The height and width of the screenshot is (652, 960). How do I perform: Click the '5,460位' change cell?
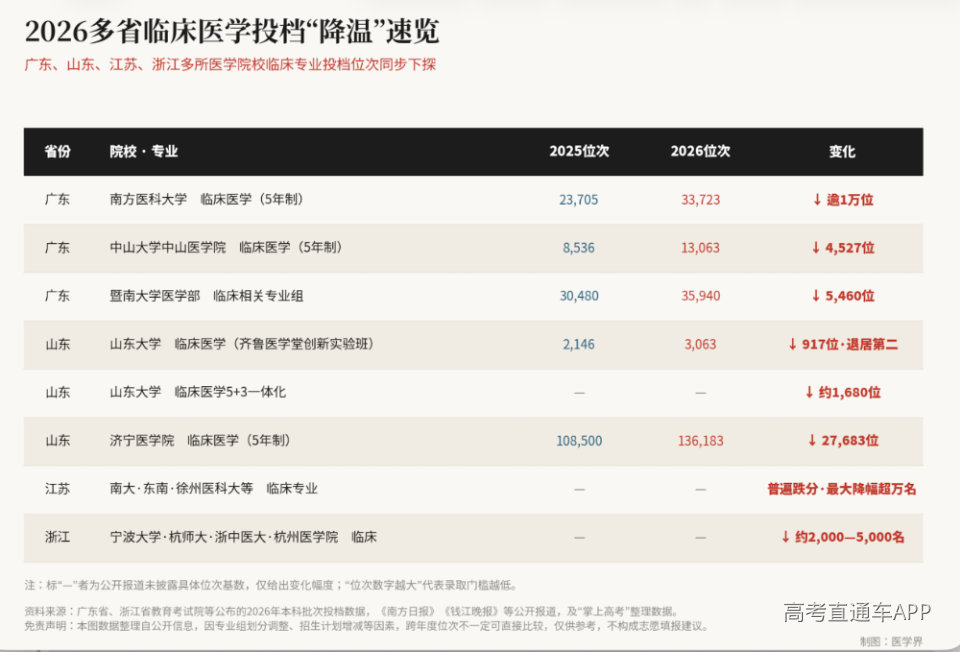click(x=842, y=296)
